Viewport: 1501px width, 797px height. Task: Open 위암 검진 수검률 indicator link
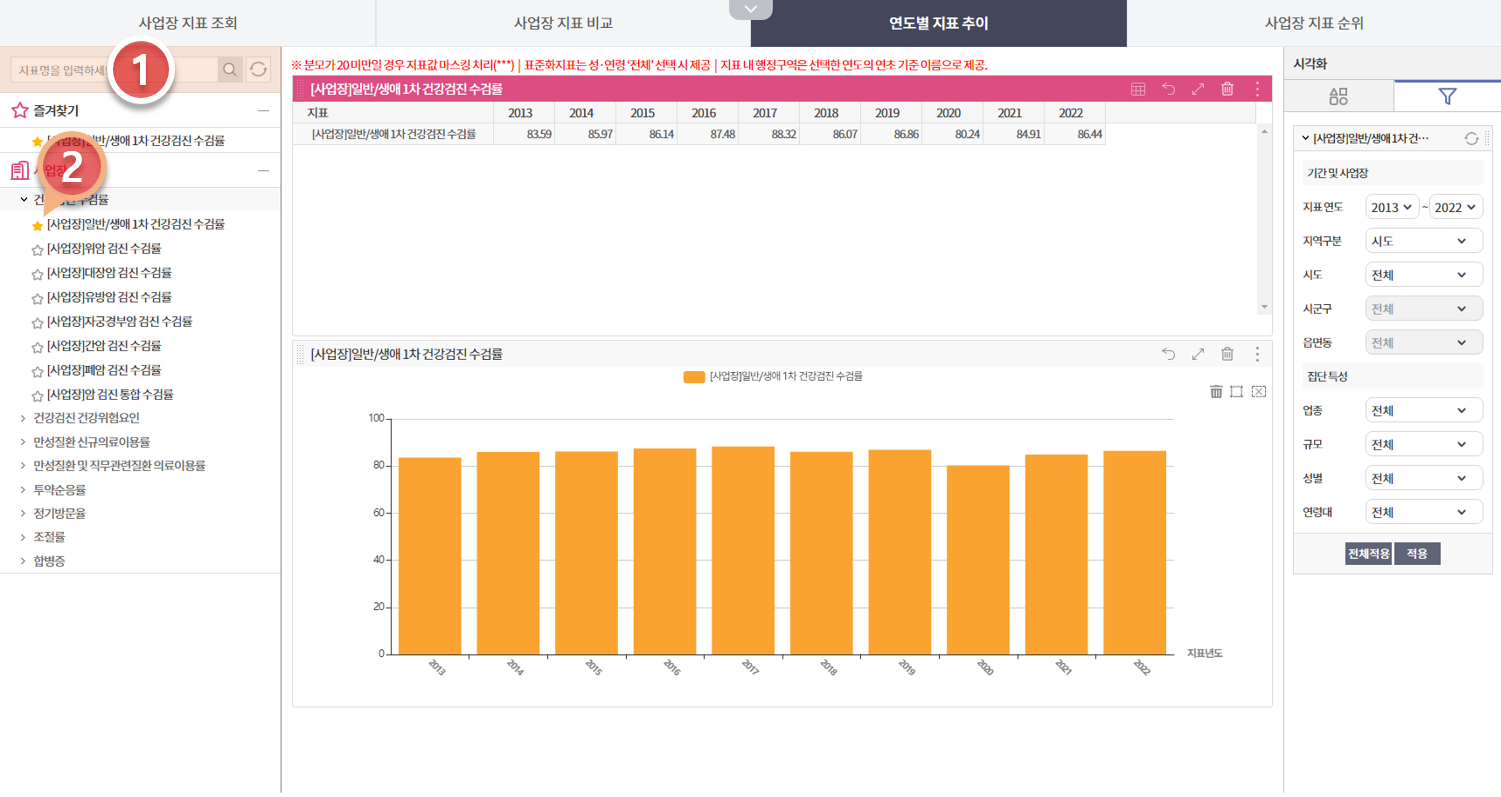(104, 249)
